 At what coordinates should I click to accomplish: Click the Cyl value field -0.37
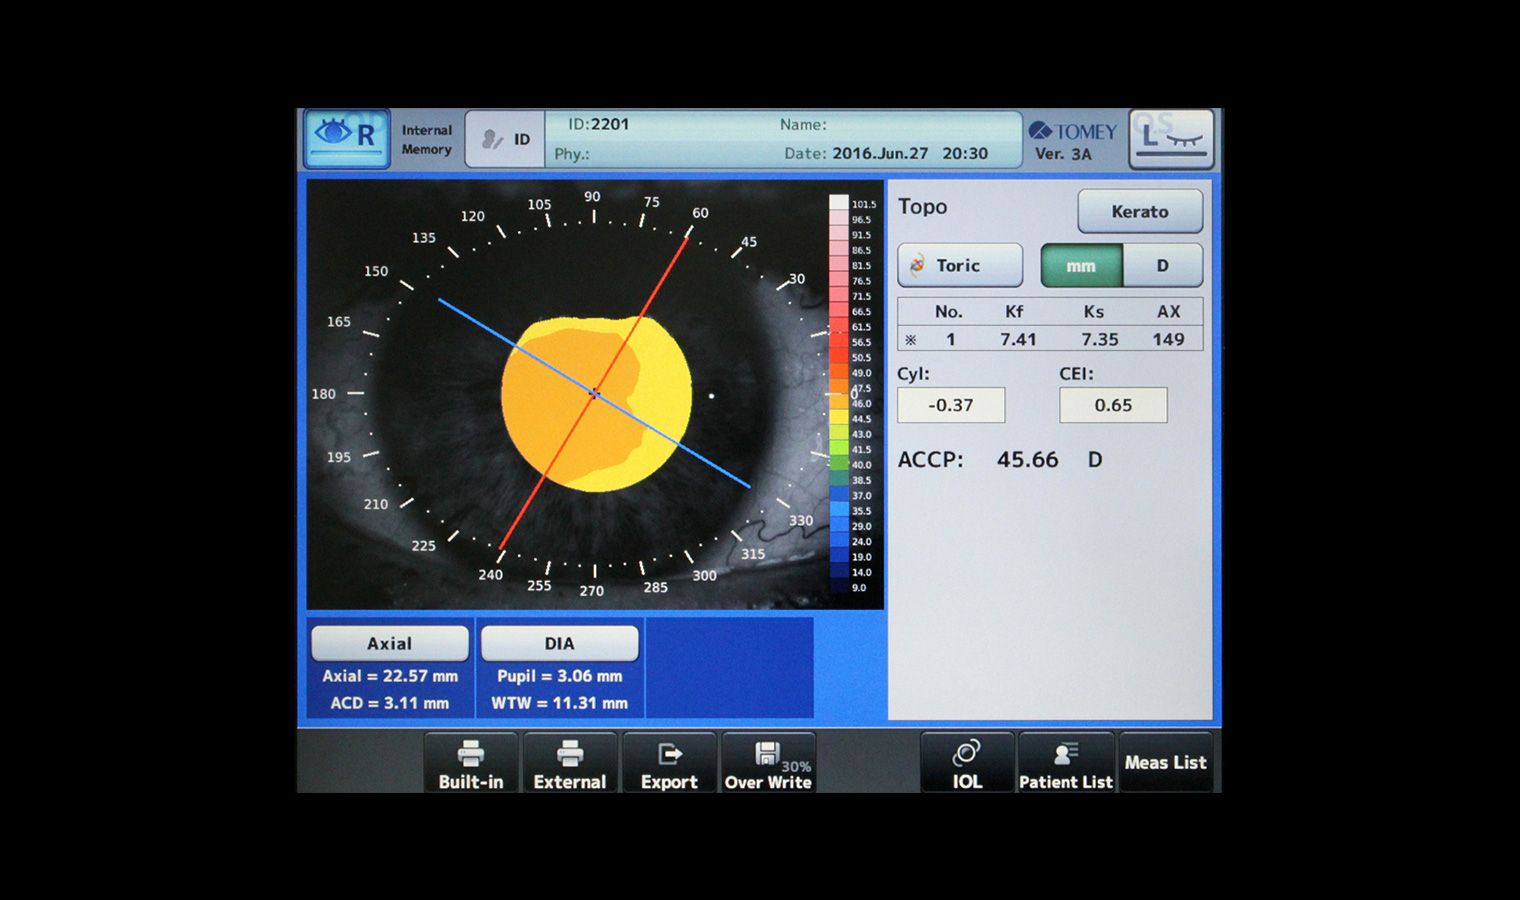950,405
